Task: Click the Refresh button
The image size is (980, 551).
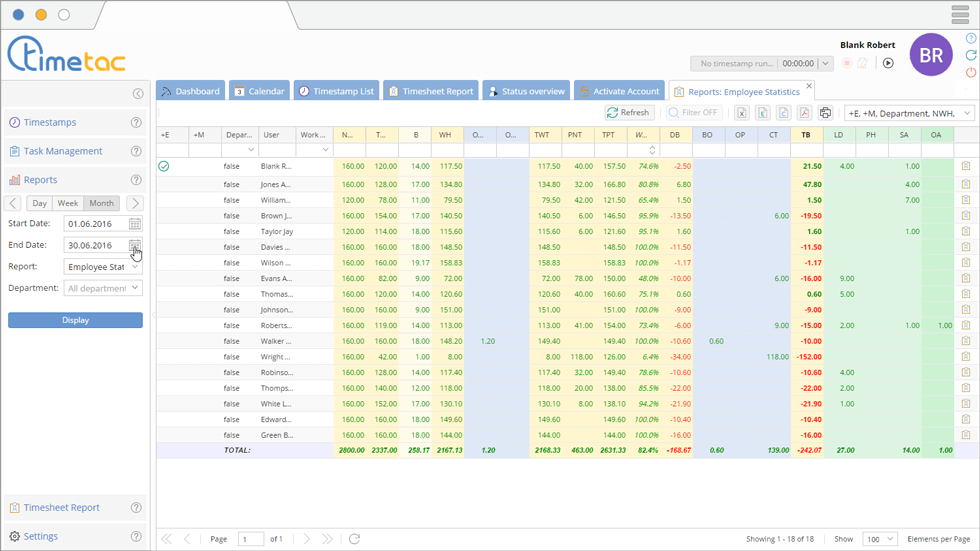Action: 629,113
